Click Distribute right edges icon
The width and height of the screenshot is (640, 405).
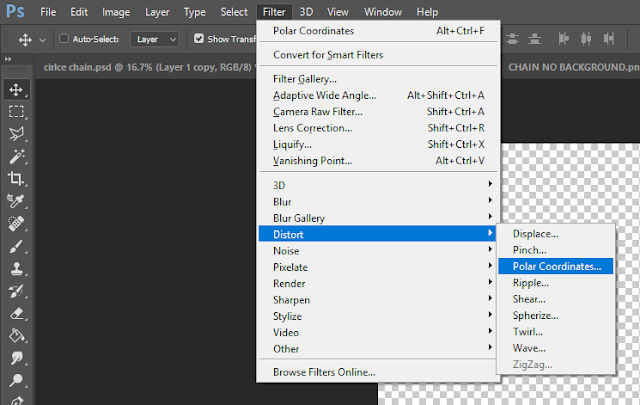point(609,39)
